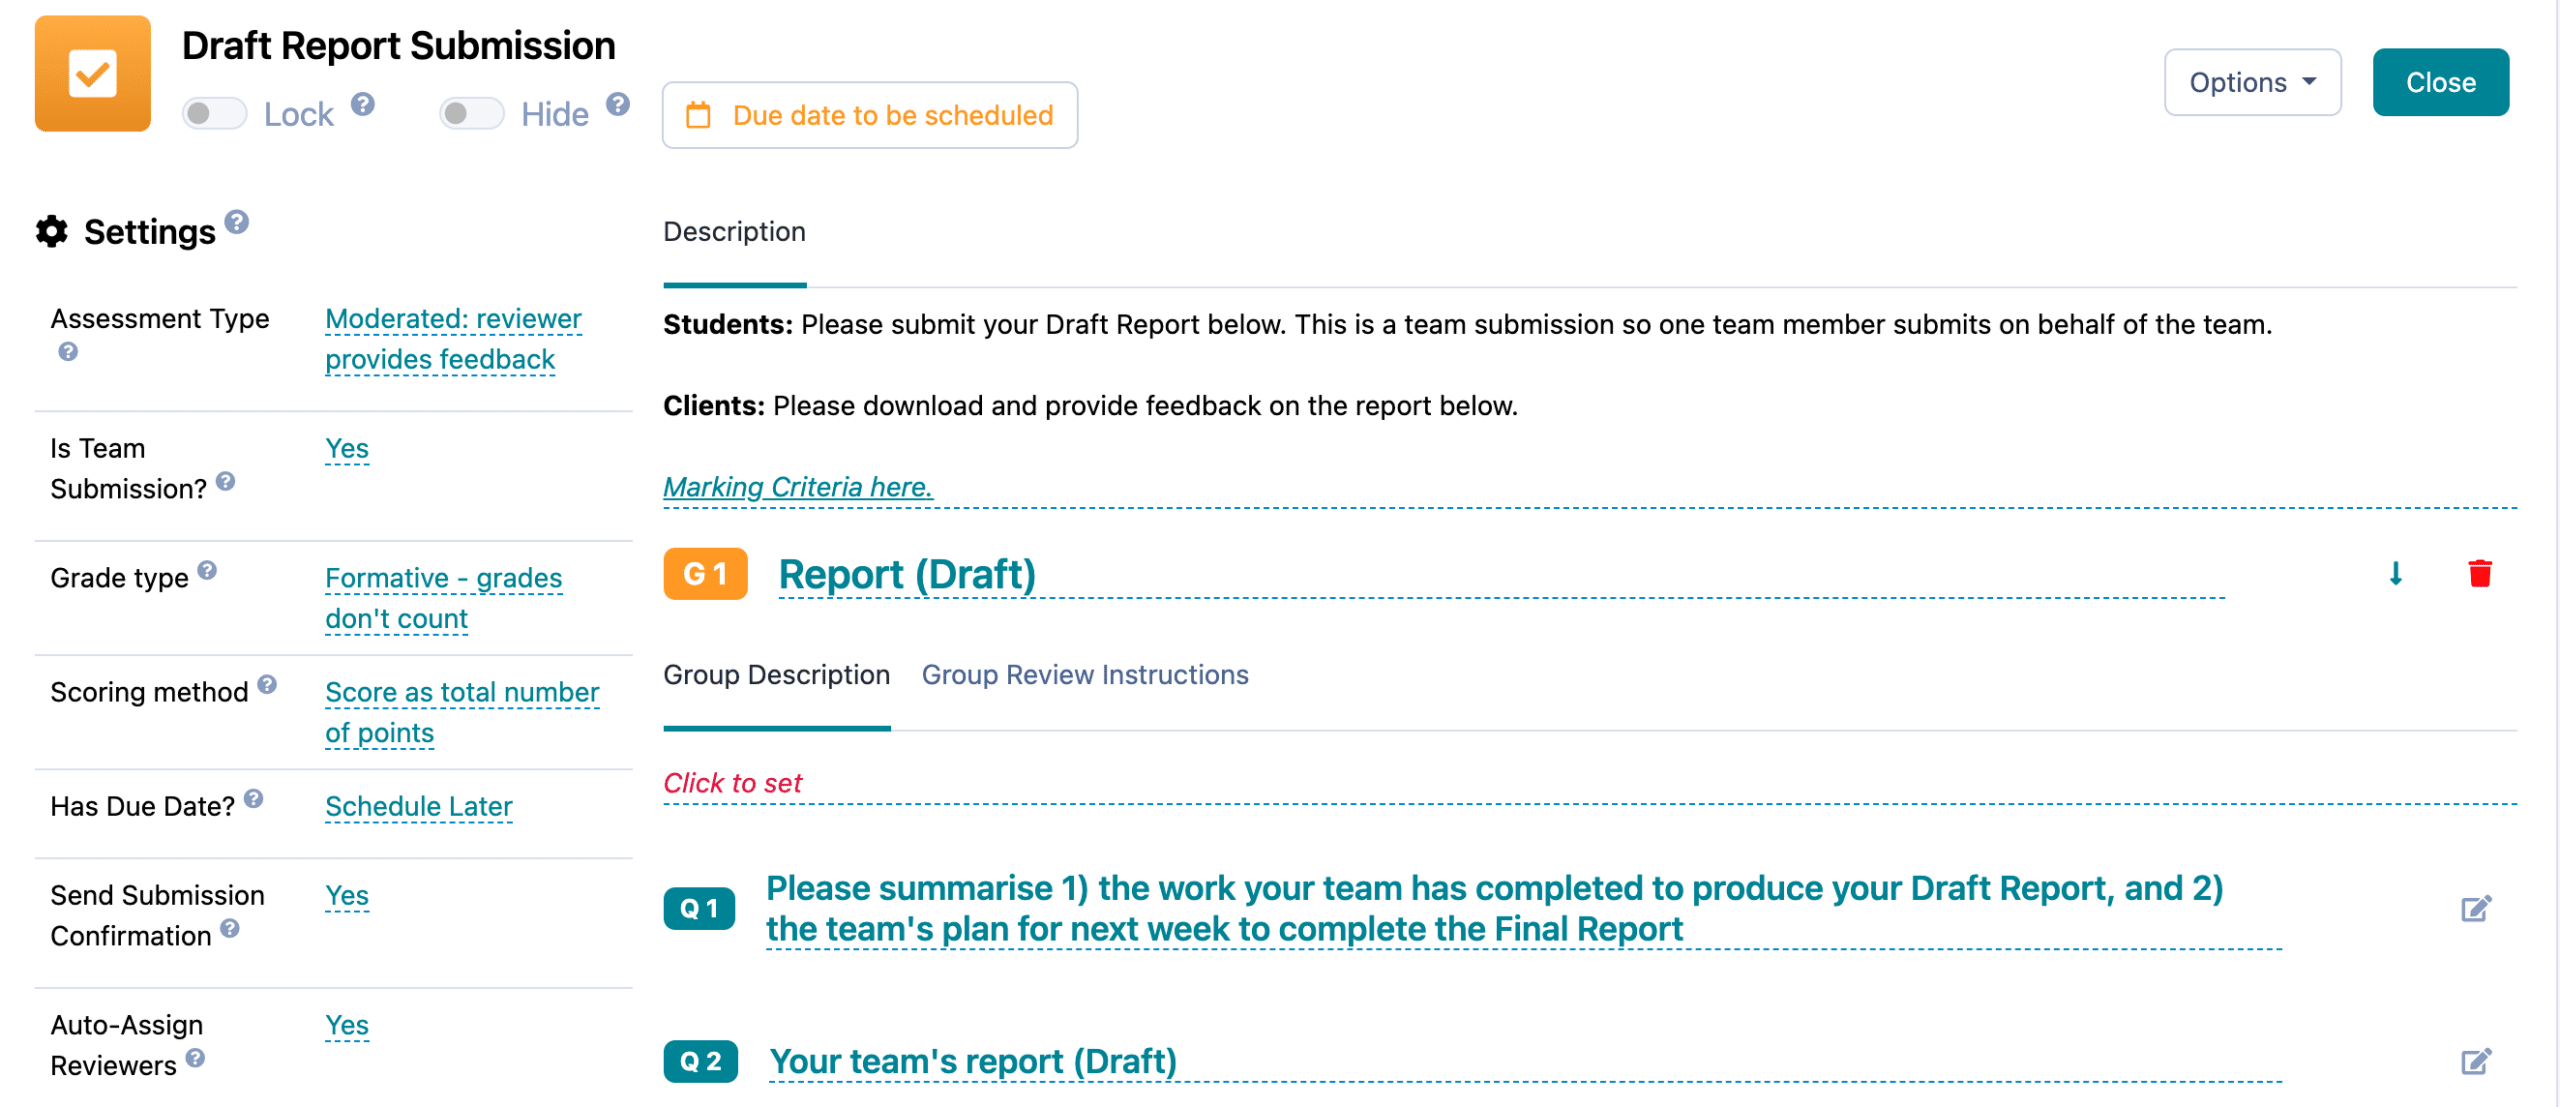Open the Marking Criteria here link
Viewport: 2560px width, 1107px height.
coord(797,487)
